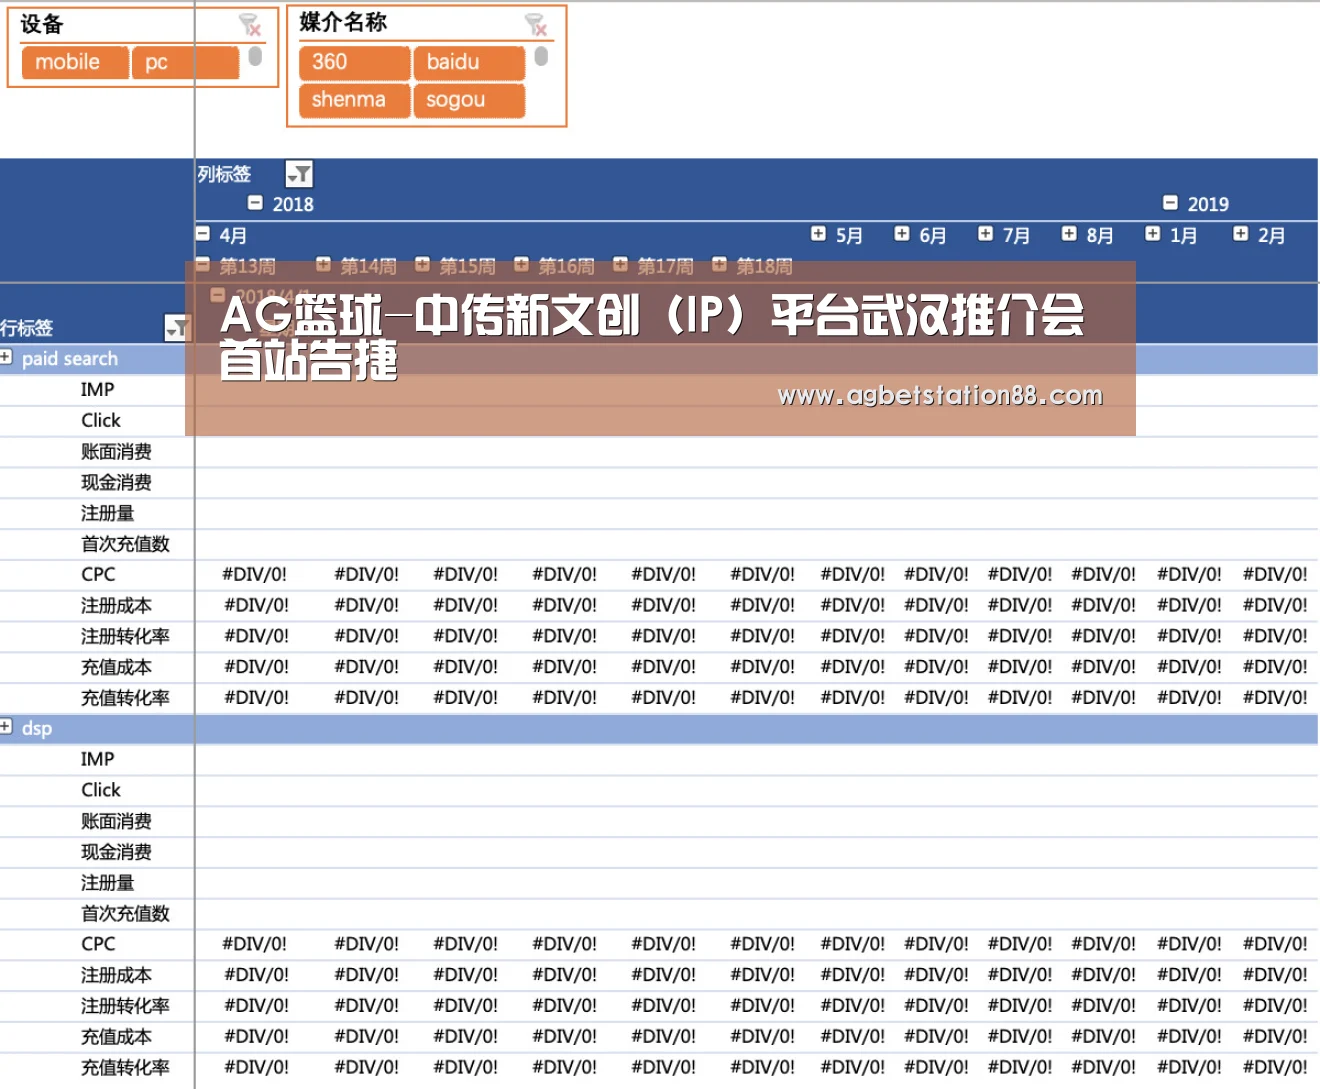Image resolution: width=1320 pixels, height=1089 pixels.
Task: Click paid search CPC value under 5月
Action: click(x=852, y=575)
